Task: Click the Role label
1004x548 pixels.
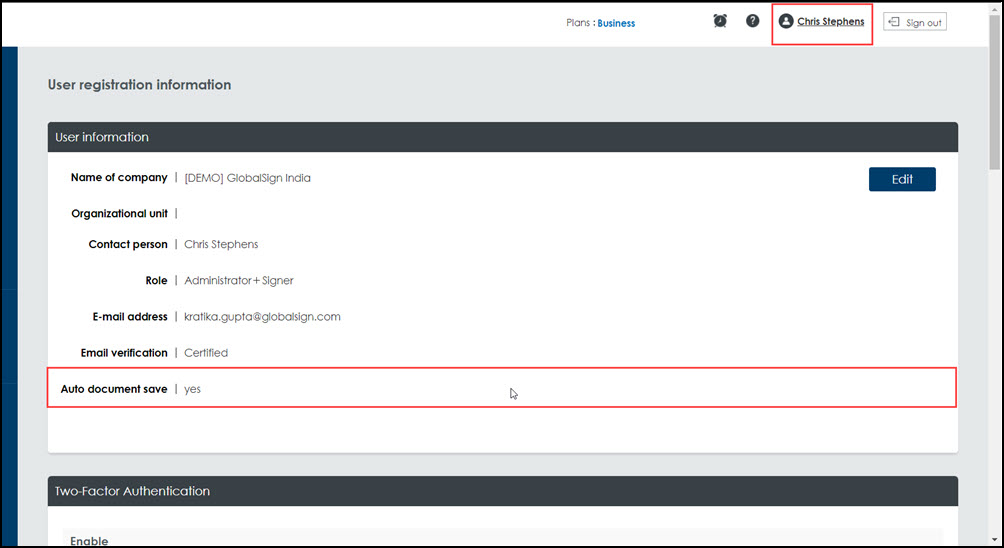Action: [x=156, y=280]
